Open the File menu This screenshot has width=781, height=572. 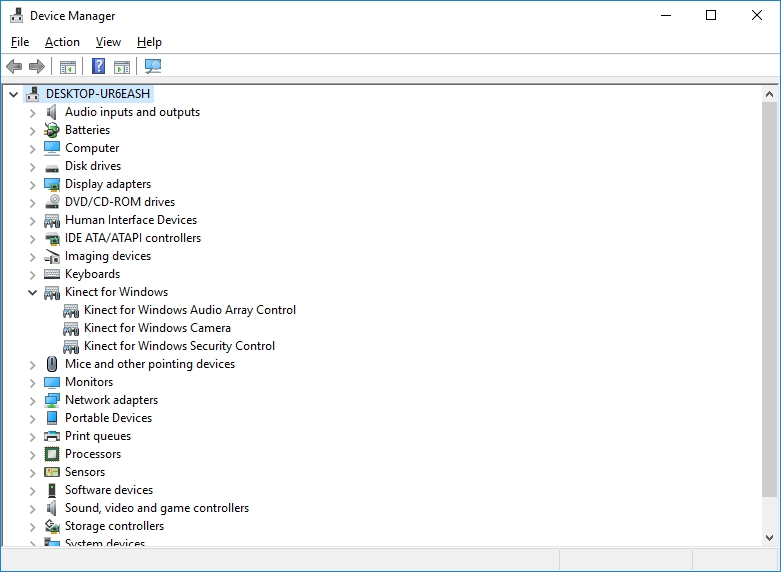(20, 42)
